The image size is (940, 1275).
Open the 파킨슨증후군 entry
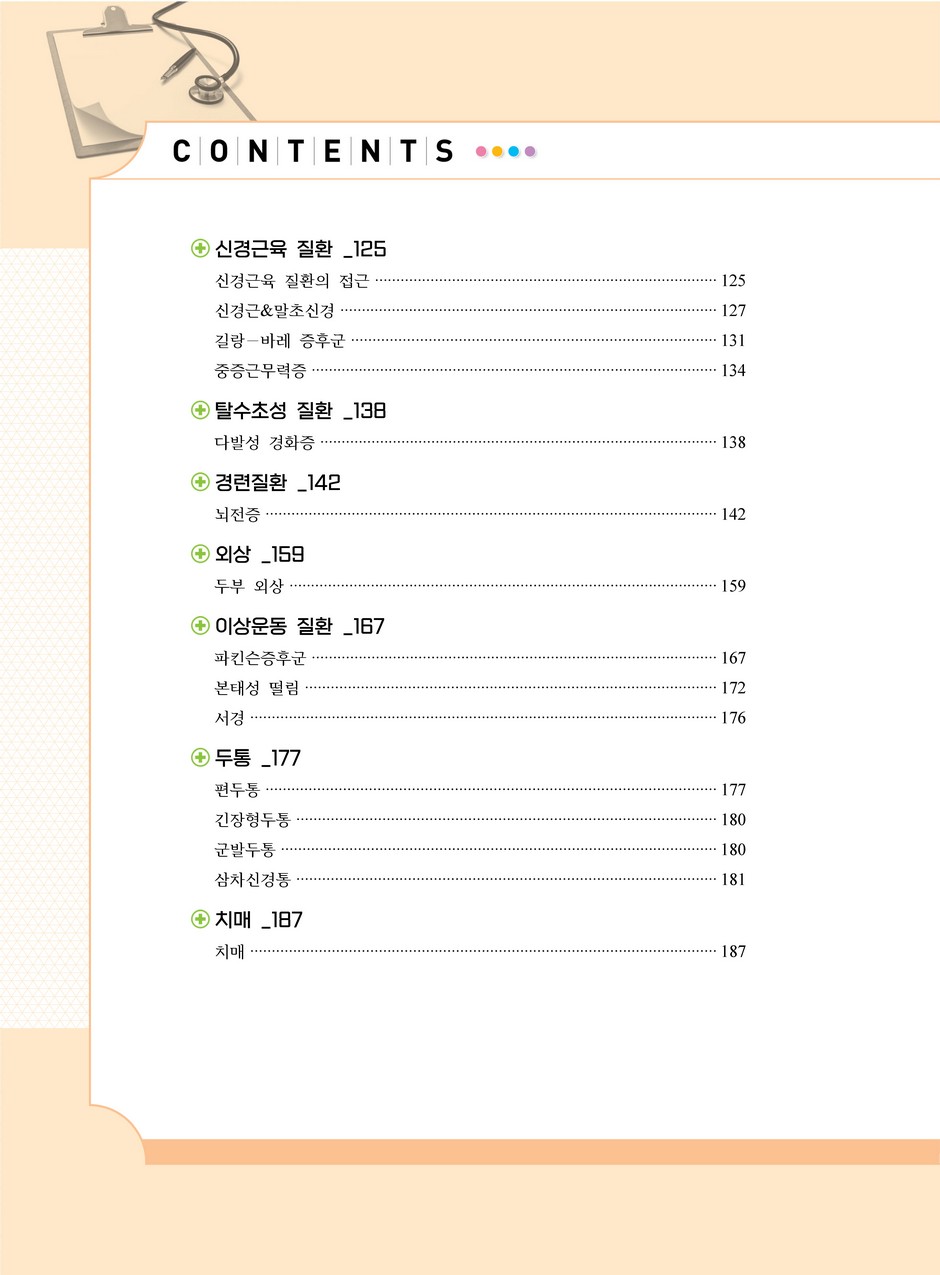pyautogui.click(x=480, y=658)
